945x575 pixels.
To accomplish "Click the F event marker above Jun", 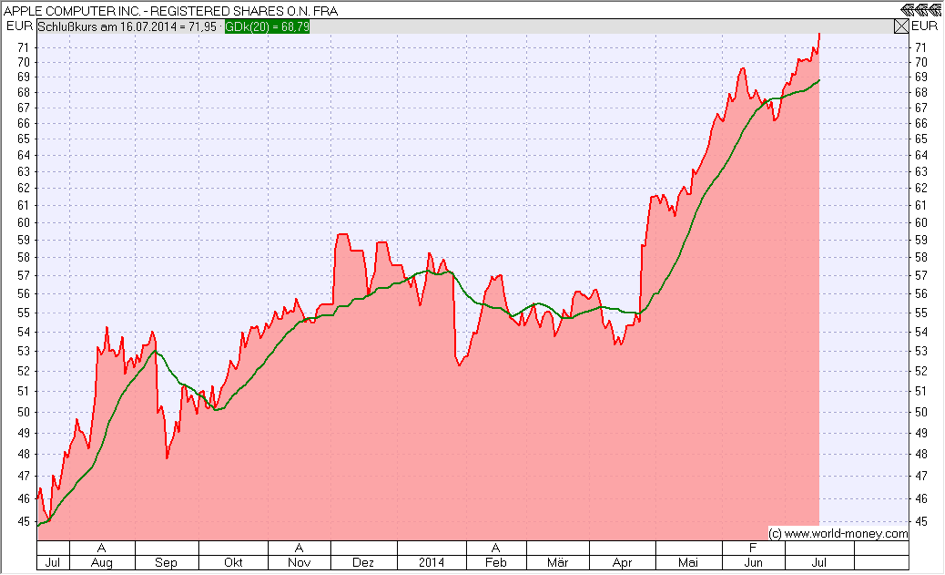I will point(753,548).
